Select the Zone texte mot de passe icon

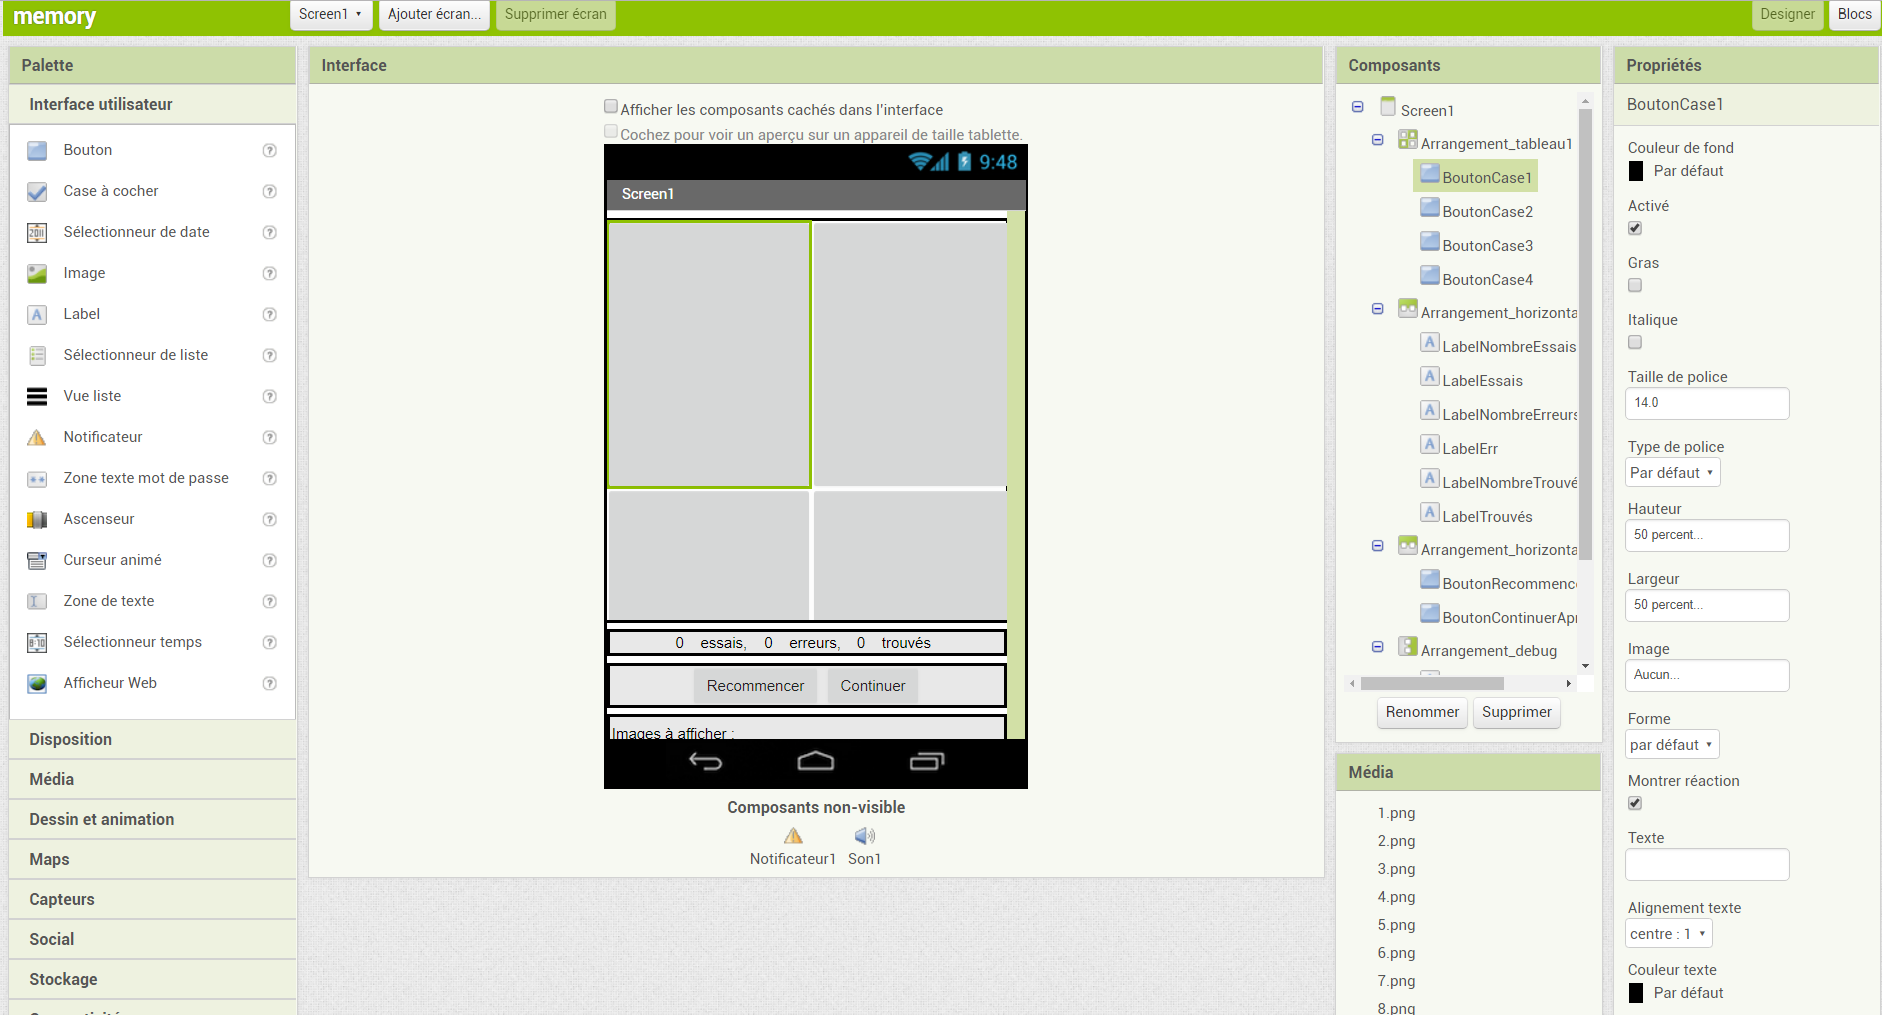tap(37, 479)
